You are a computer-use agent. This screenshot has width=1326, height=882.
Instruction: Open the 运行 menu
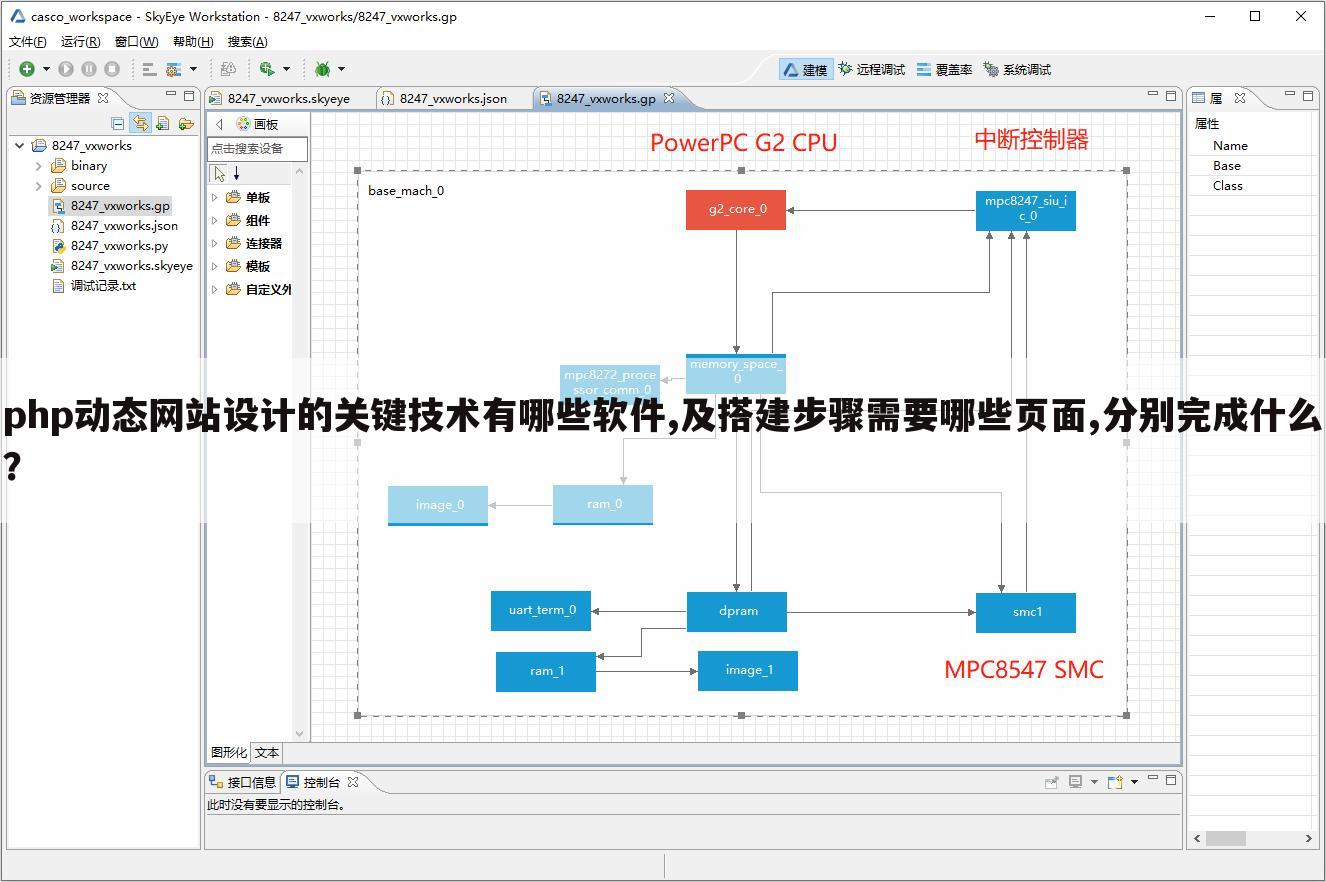pyautogui.click(x=78, y=41)
